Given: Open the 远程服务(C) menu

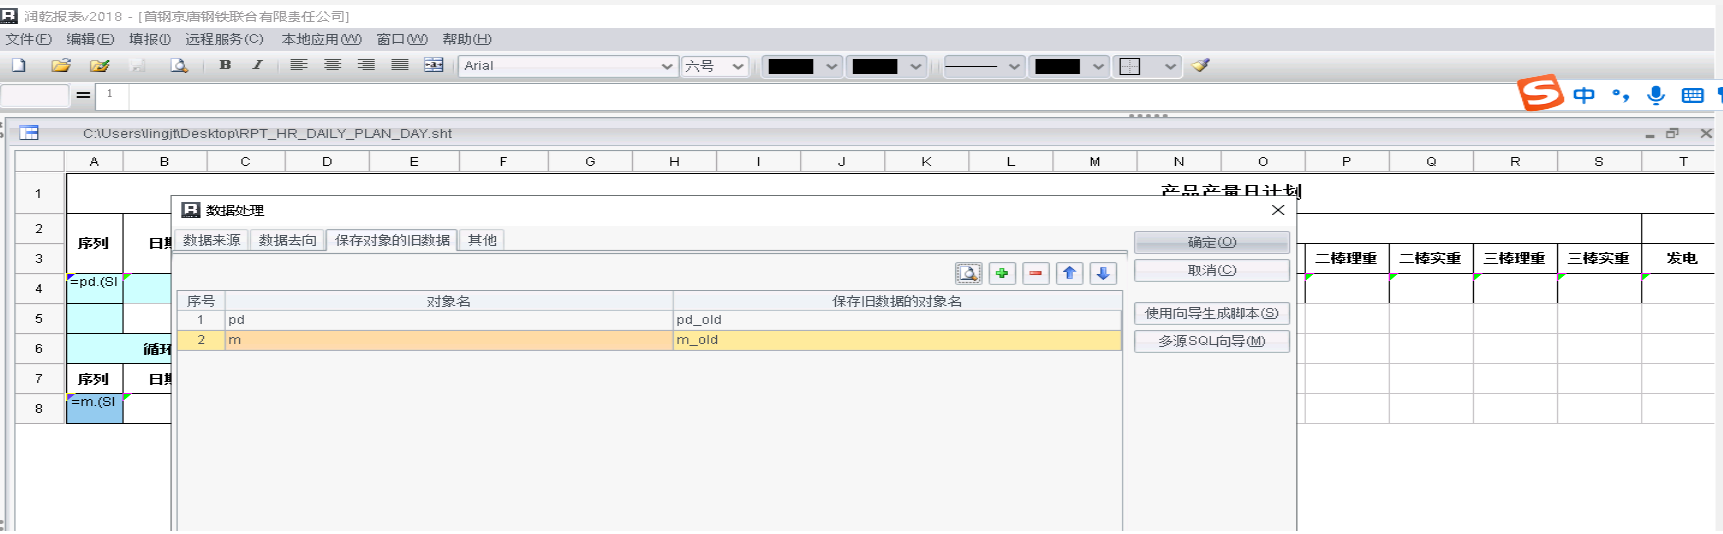Looking at the screenshot, I should tap(224, 39).
